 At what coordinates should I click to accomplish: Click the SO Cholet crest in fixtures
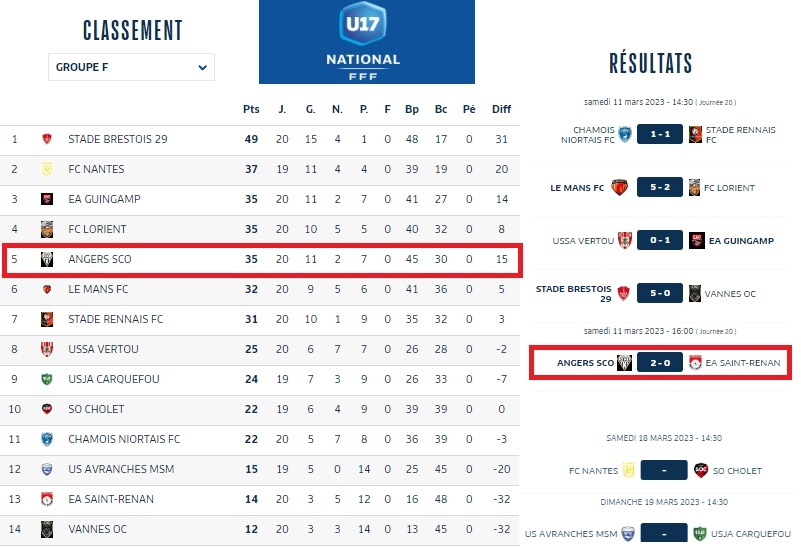tap(701, 471)
